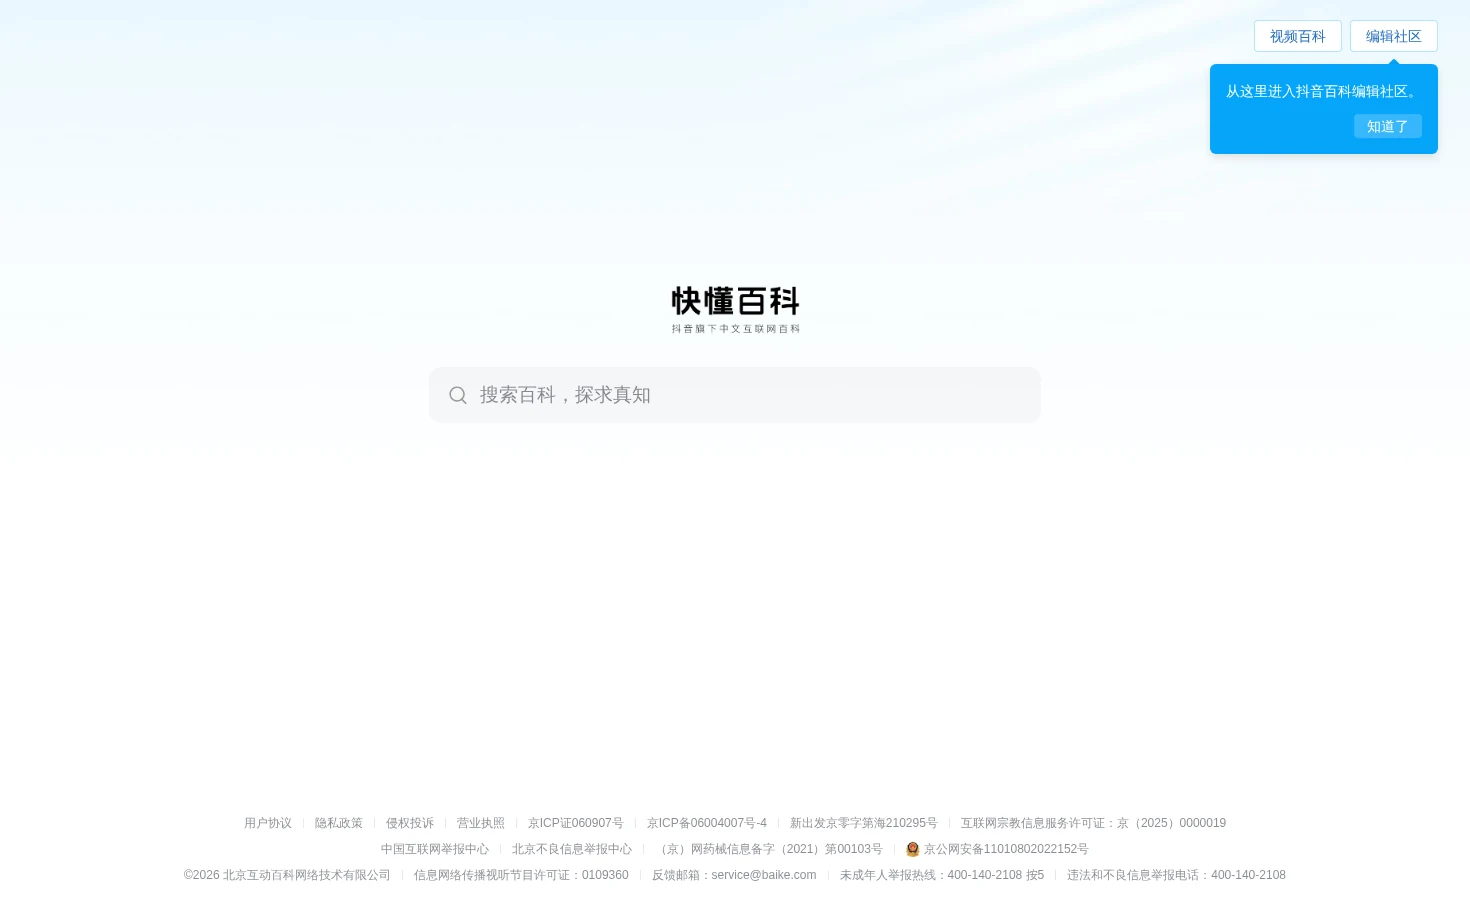Open 隐私政策 link
1470x923 pixels.
[339, 823]
